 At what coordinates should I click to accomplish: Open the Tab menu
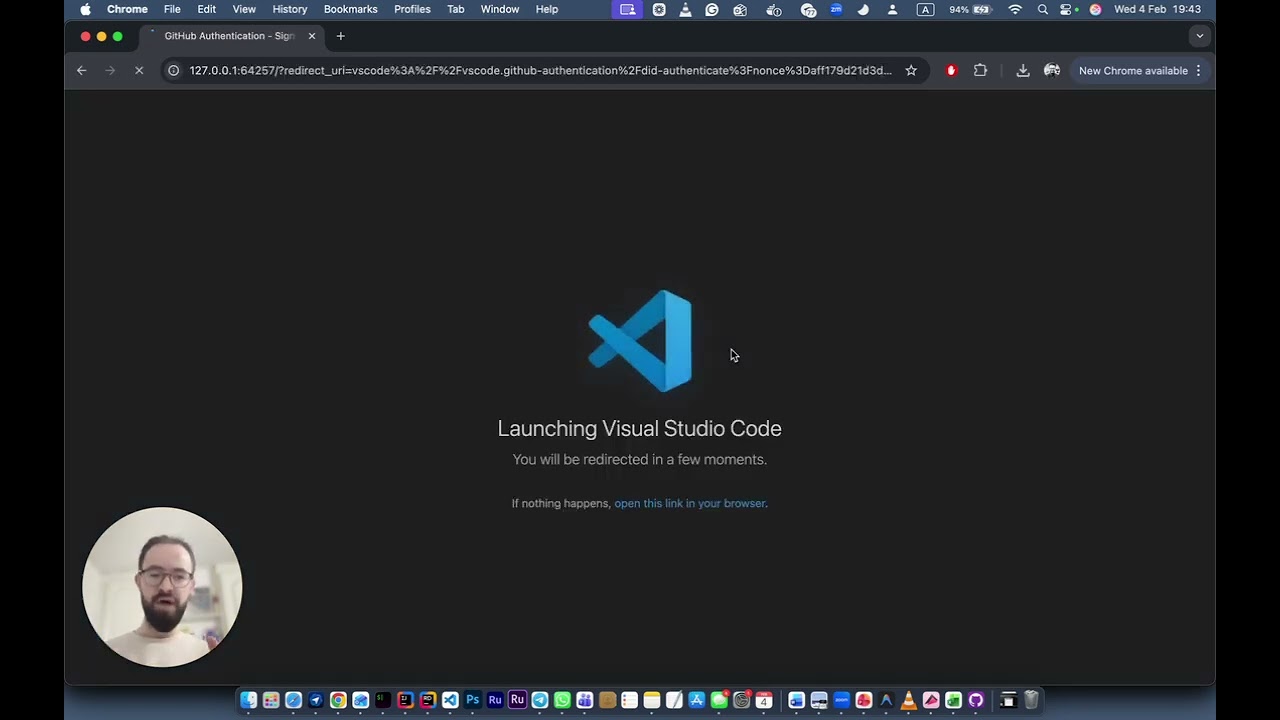click(x=456, y=9)
